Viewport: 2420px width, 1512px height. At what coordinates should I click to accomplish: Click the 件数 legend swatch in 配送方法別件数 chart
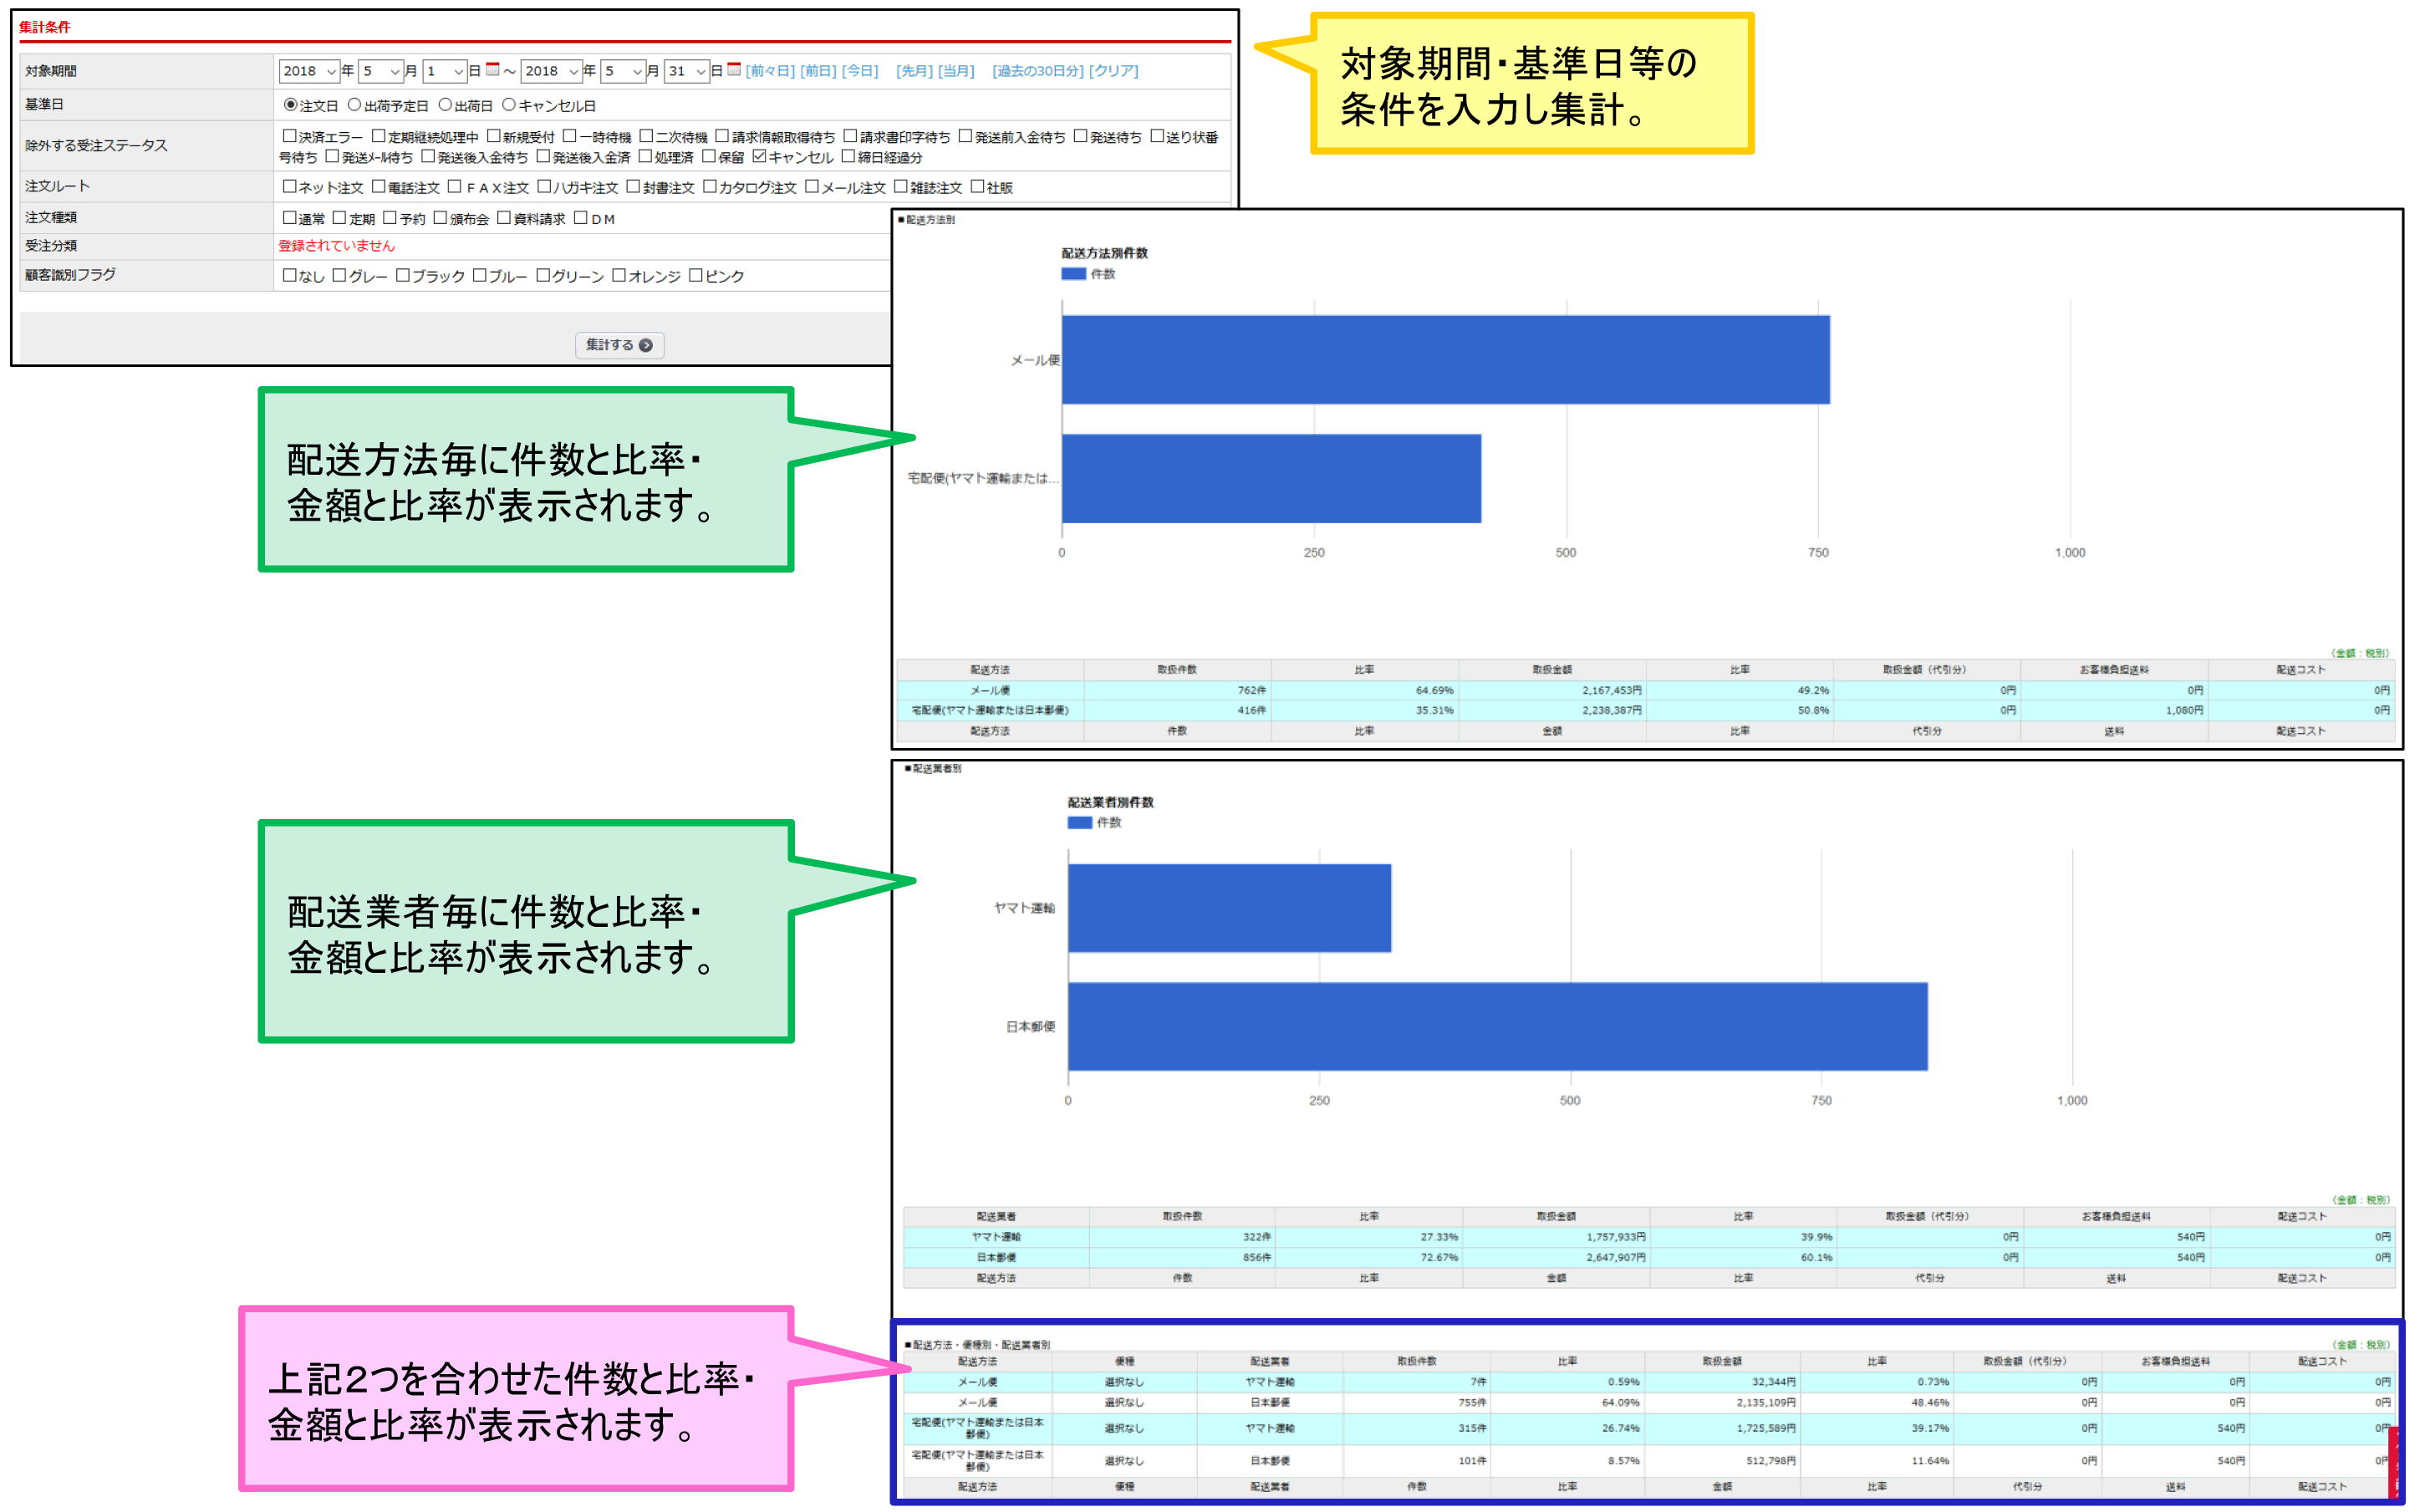[1073, 274]
